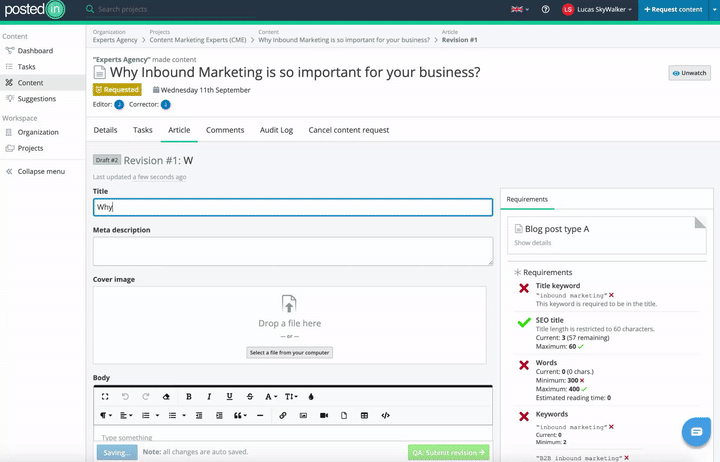The image size is (720, 462).
Task: Select the Article tab
Action: (x=179, y=130)
